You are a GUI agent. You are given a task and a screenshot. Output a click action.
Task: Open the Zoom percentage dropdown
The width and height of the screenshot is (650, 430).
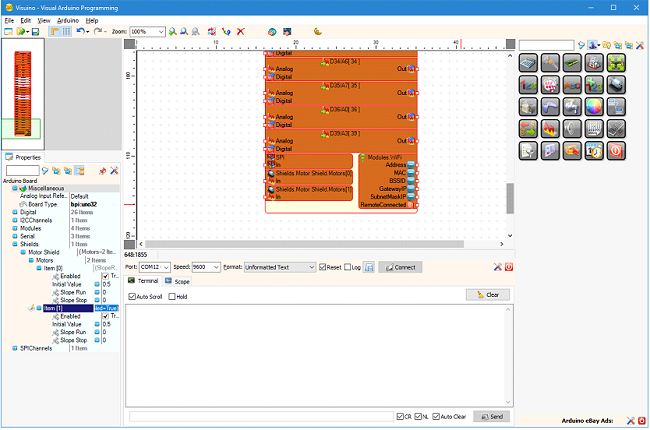(161, 32)
